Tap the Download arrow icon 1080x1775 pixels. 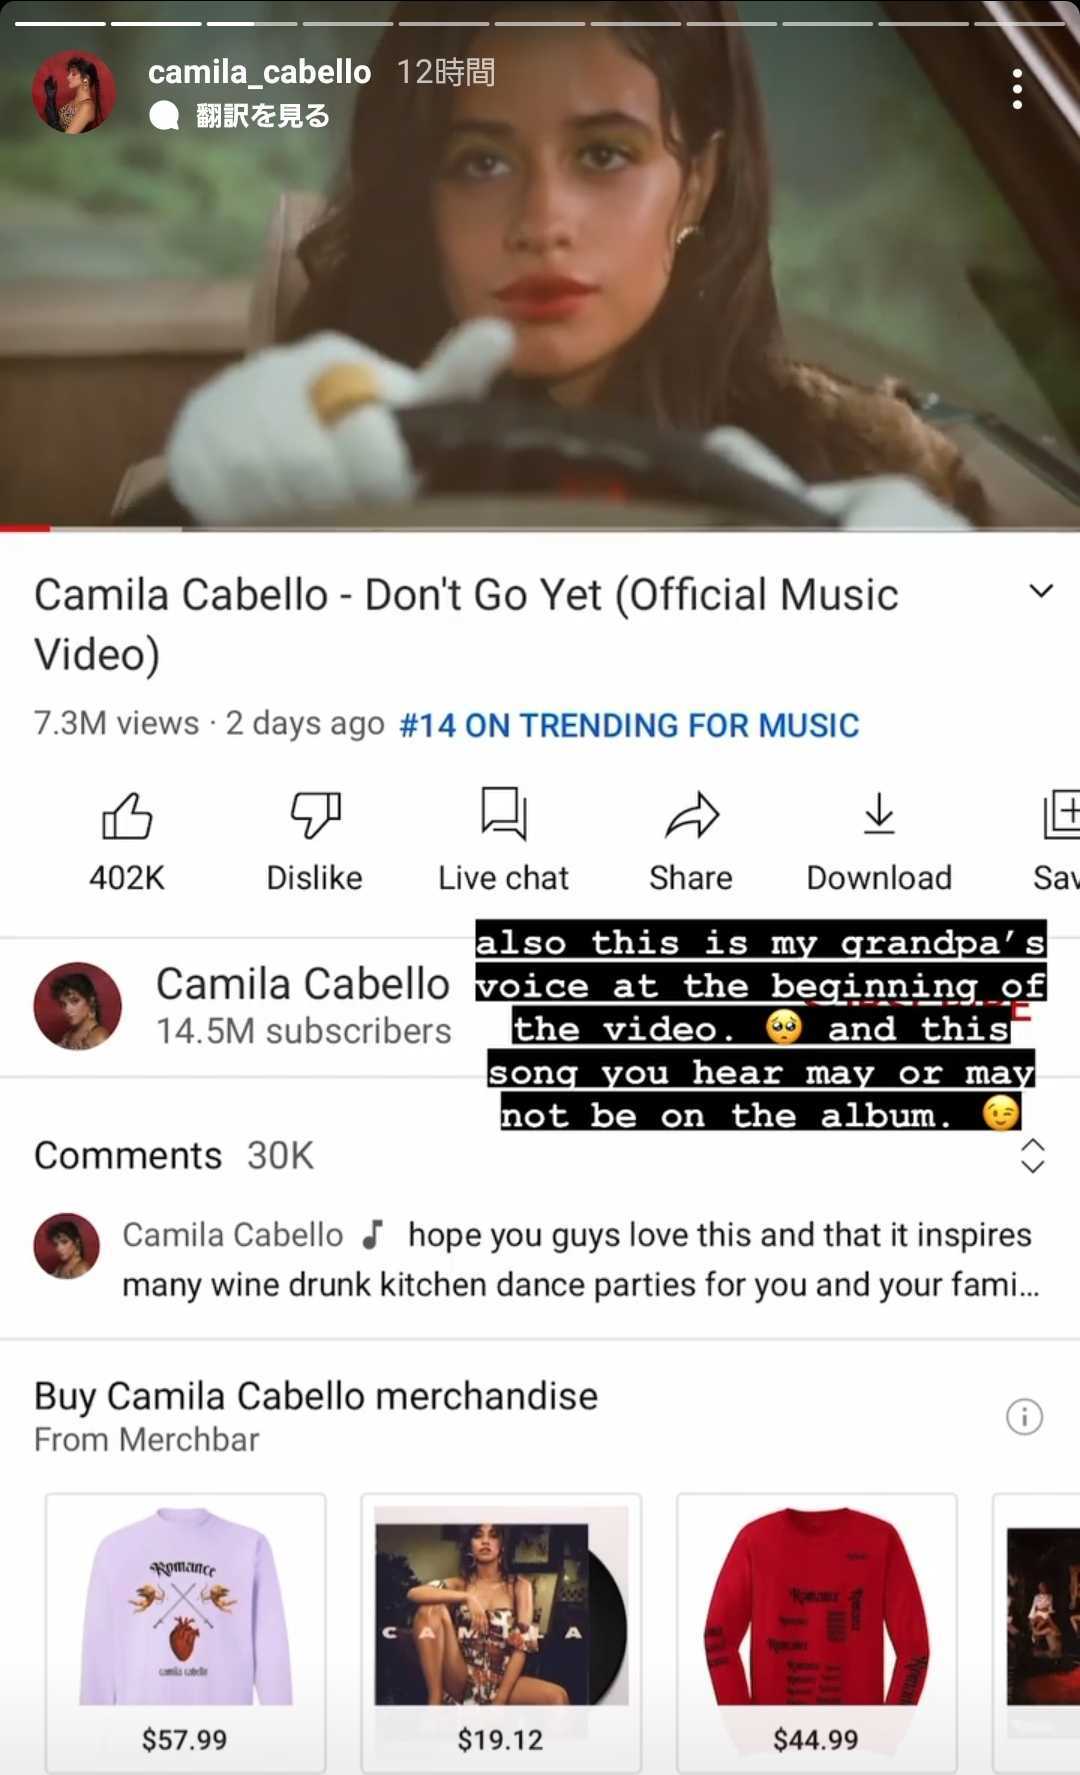(x=879, y=814)
